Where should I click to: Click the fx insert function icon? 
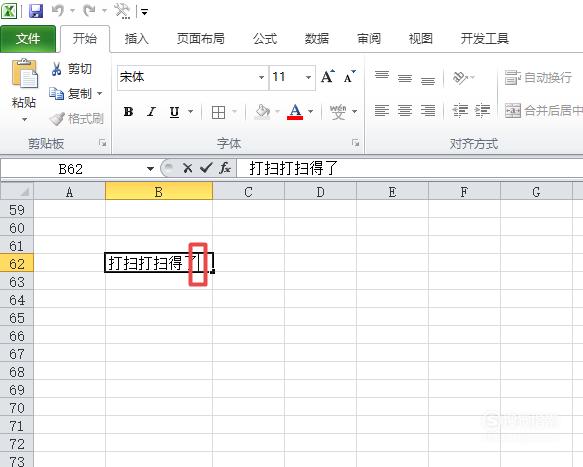click(x=225, y=168)
